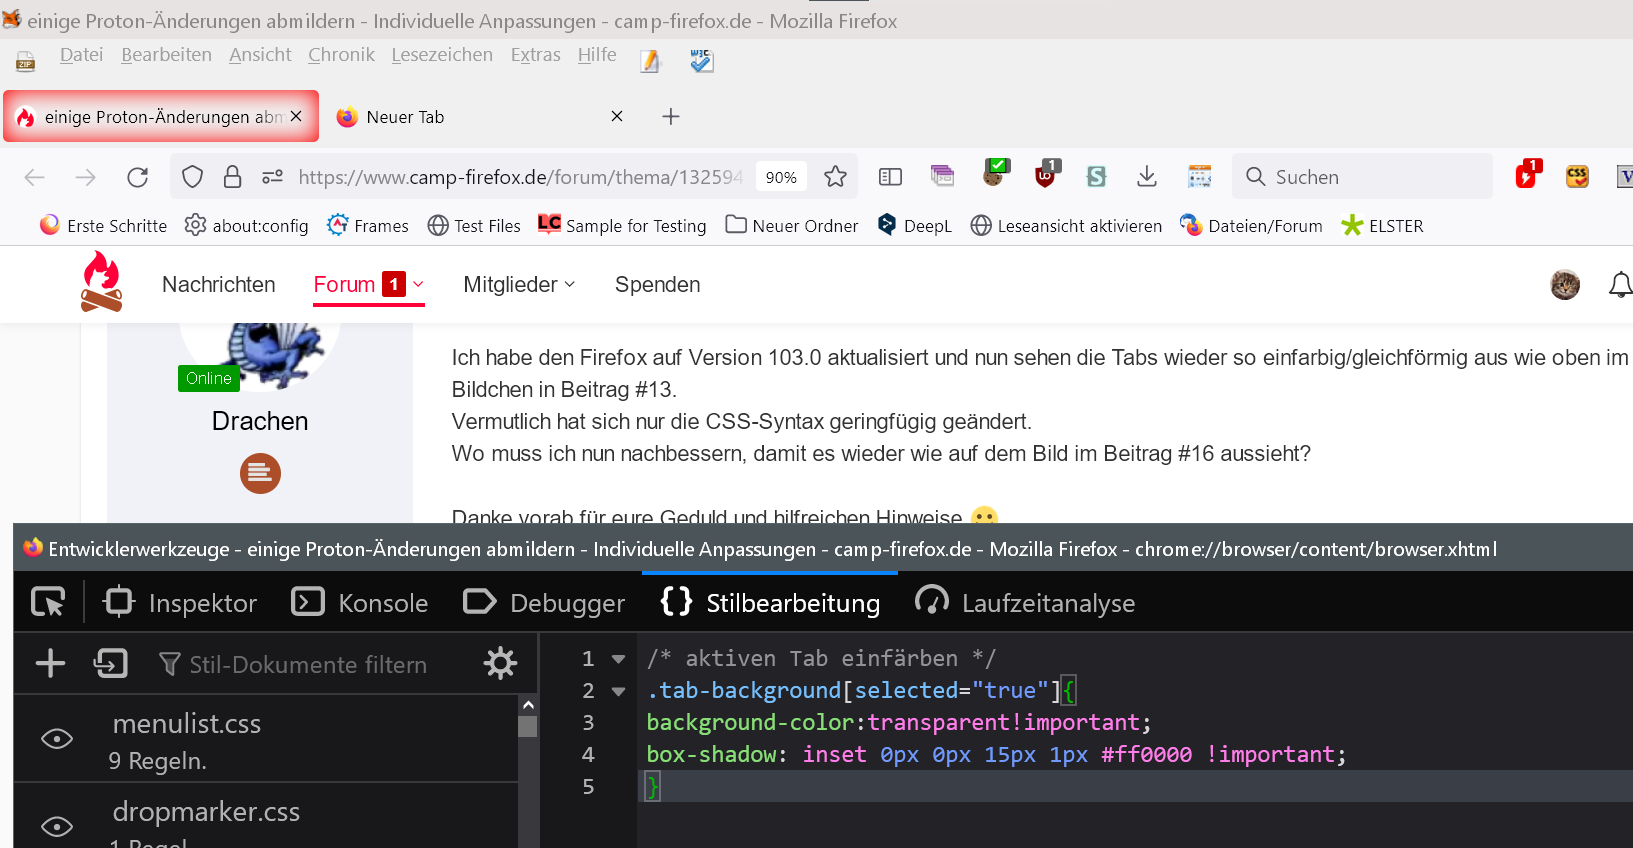The height and width of the screenshot is (848, 1633).
Task: Open the Spenden link
Action: (657, 285)
